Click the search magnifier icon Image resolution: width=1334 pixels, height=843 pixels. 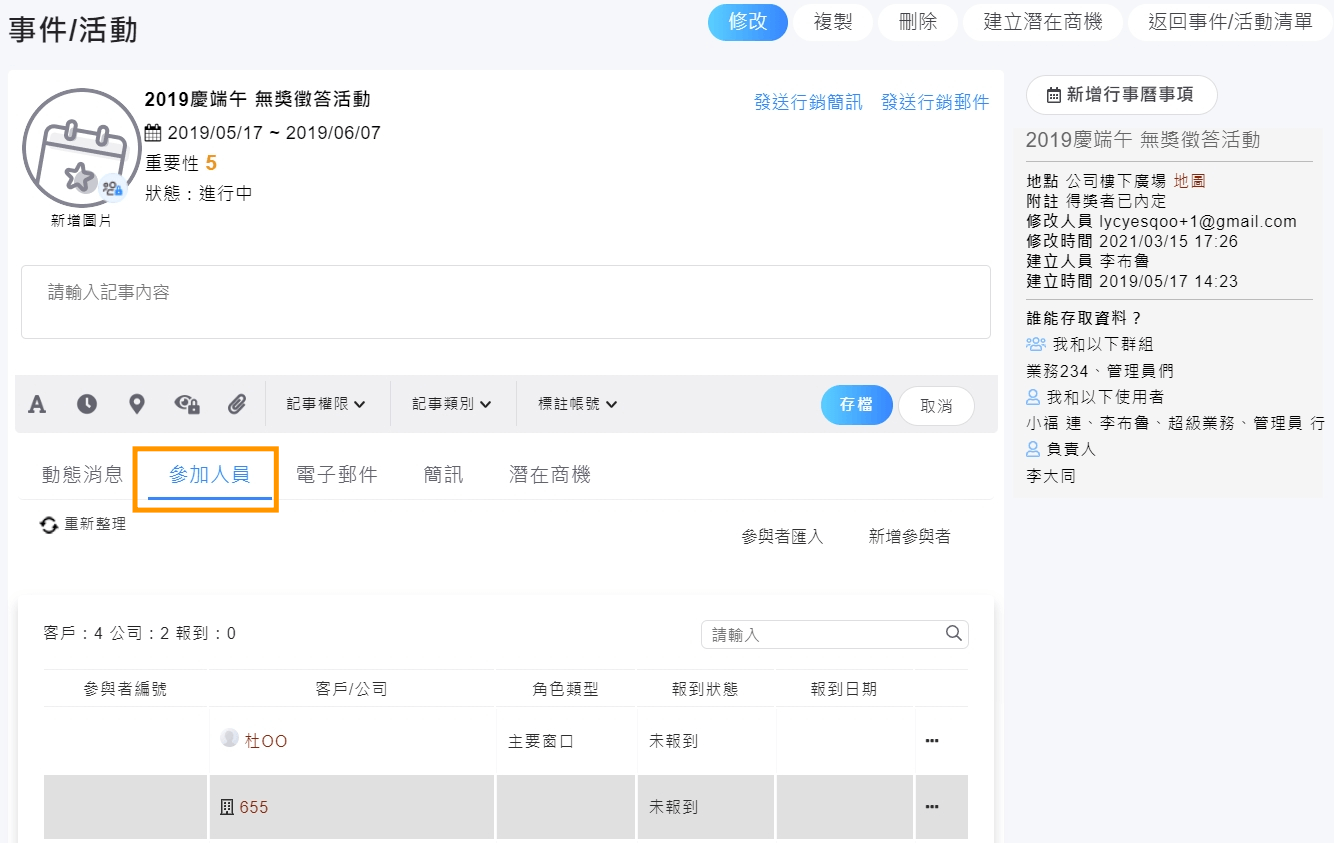[953, 633]
